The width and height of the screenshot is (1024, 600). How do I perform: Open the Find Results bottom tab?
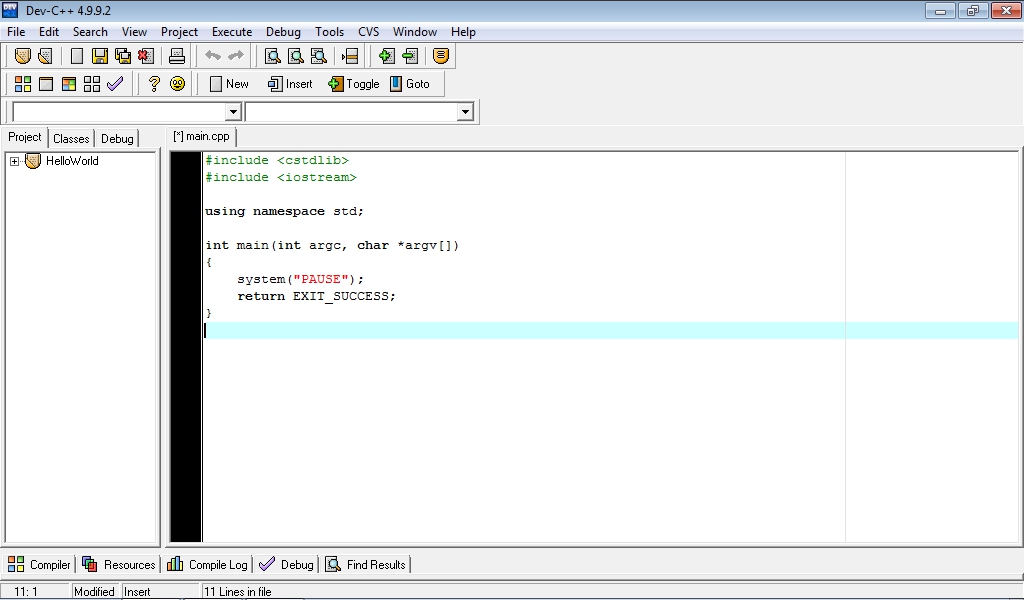click(x=366, y=565)
